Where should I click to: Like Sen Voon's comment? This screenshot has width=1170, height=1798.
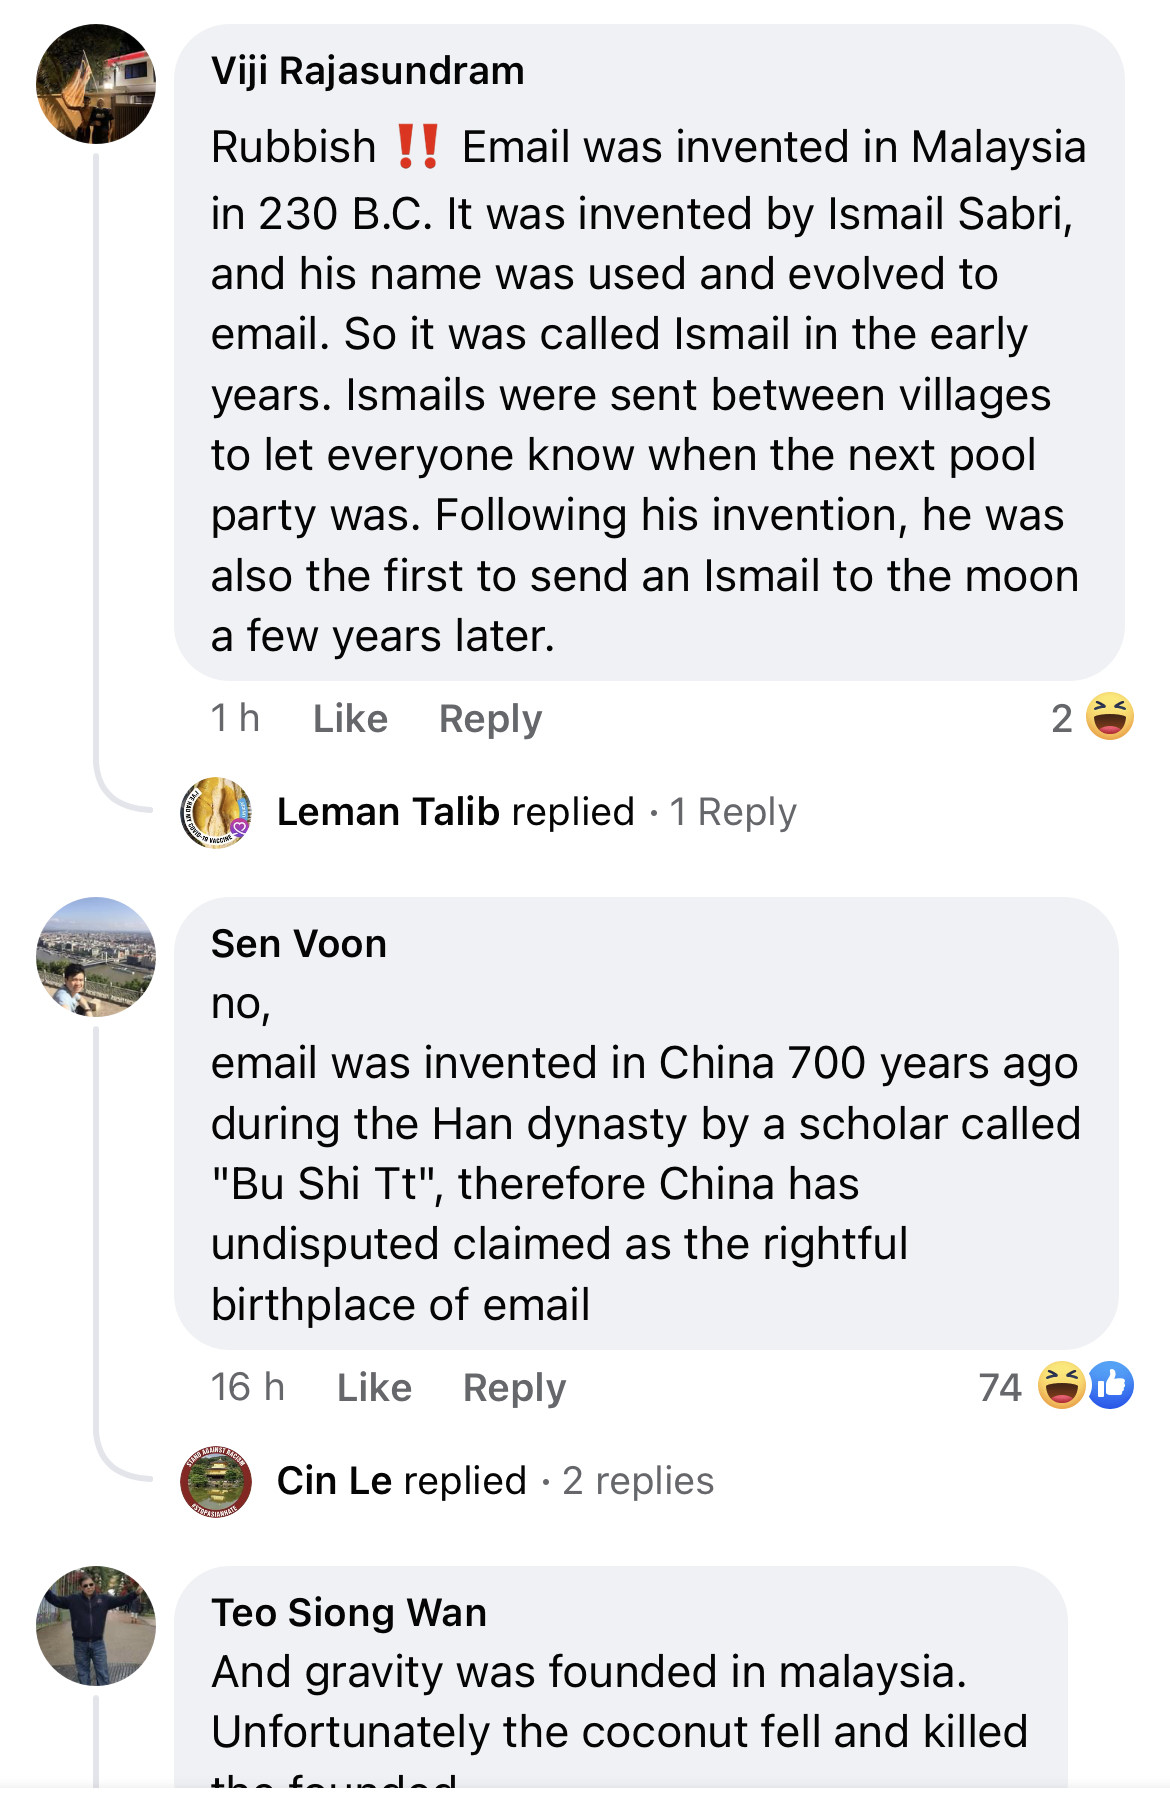point(374,1387)
